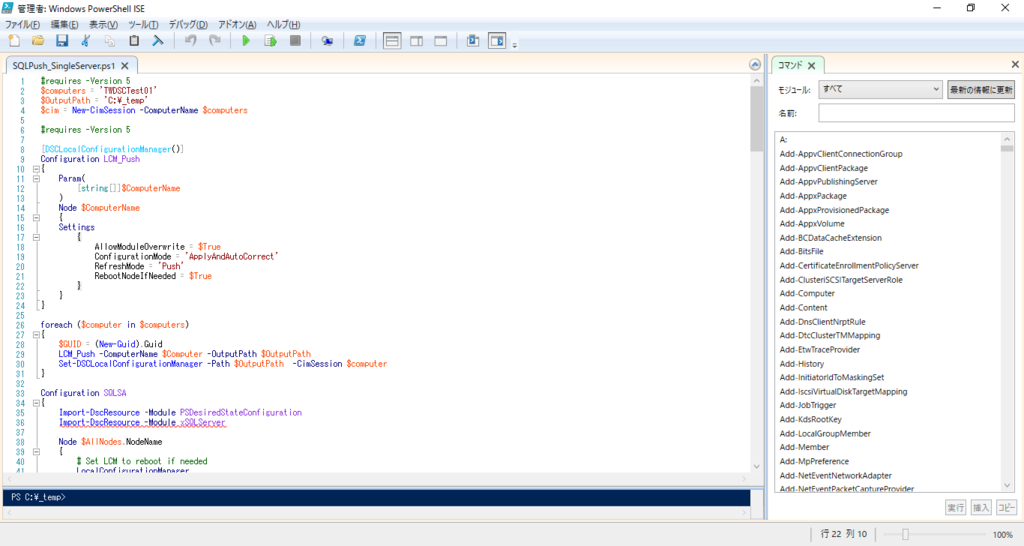Select the コマンド add-on tab
The image size is (1024, 546).
coord(790,65)
